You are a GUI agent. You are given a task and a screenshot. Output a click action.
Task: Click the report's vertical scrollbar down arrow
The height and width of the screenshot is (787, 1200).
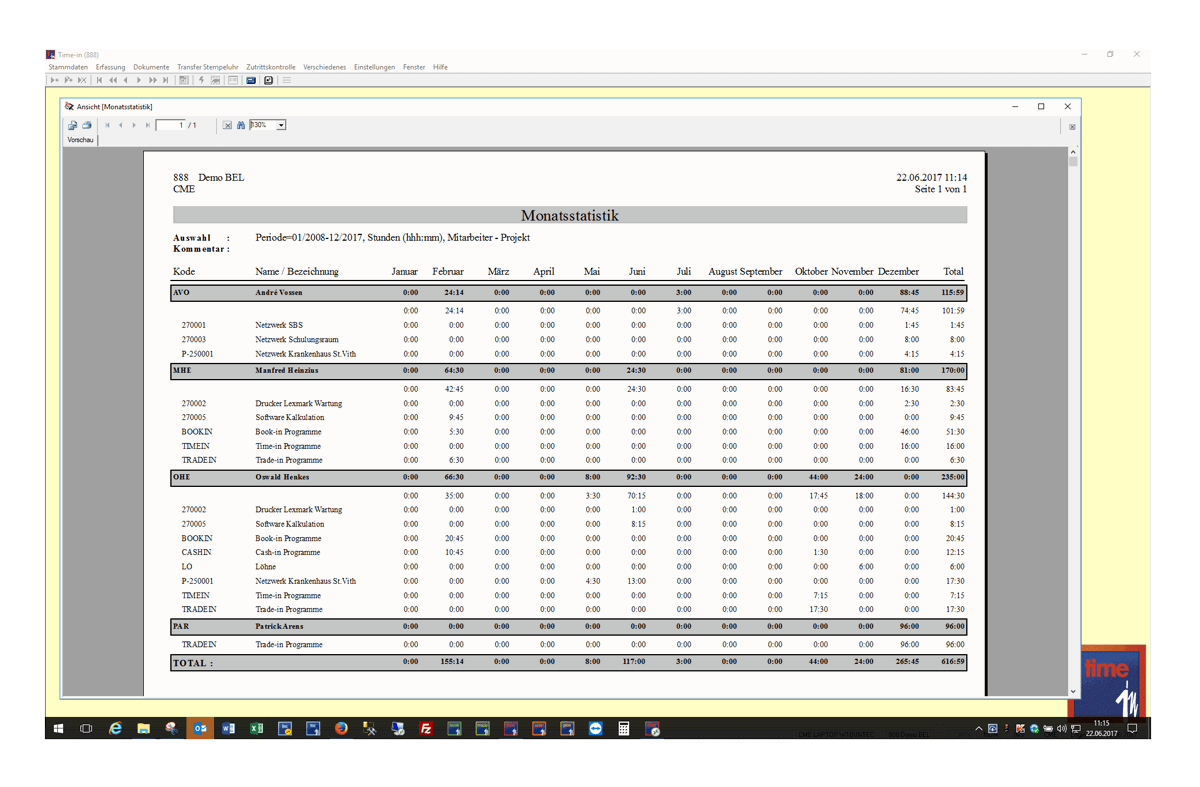point(1073,691)
